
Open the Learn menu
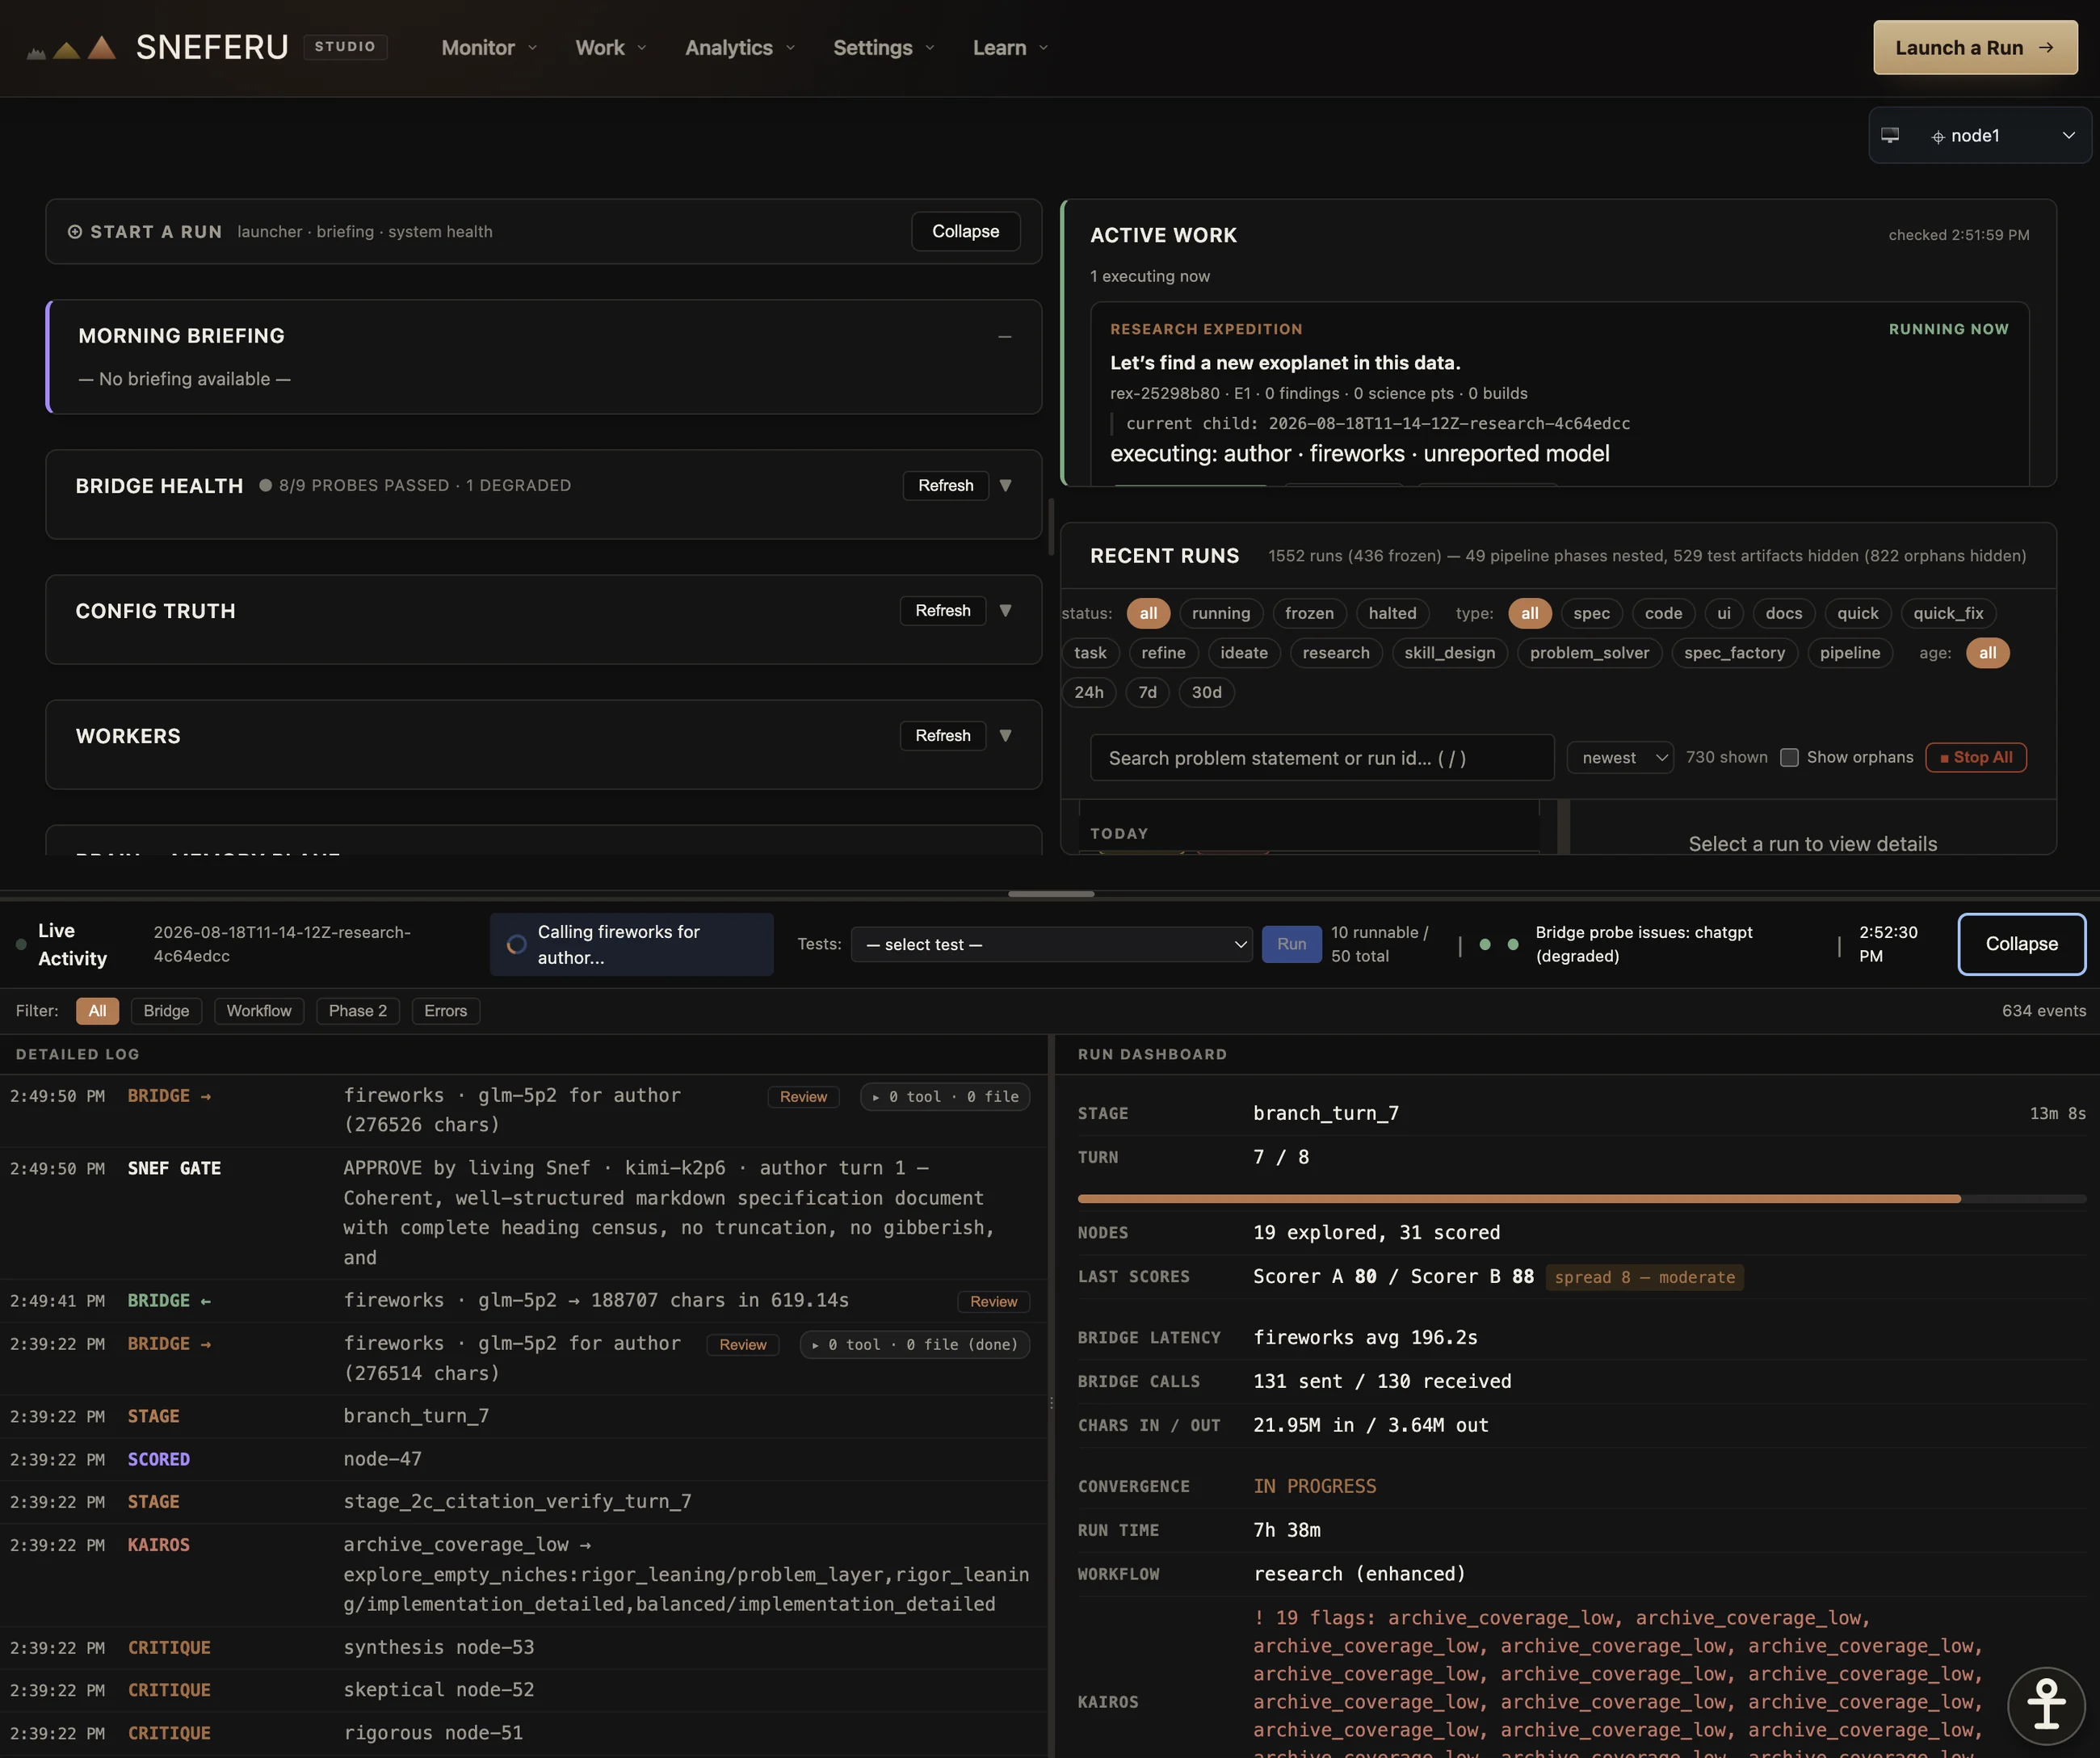1010,47
